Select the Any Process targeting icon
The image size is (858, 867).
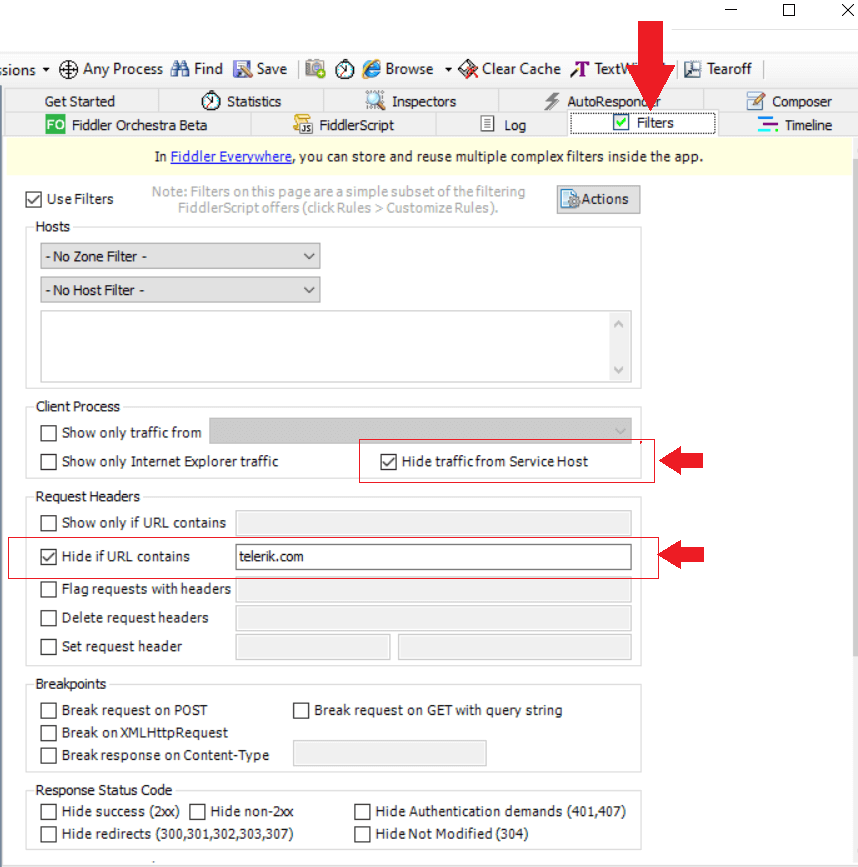pos(68,69)
